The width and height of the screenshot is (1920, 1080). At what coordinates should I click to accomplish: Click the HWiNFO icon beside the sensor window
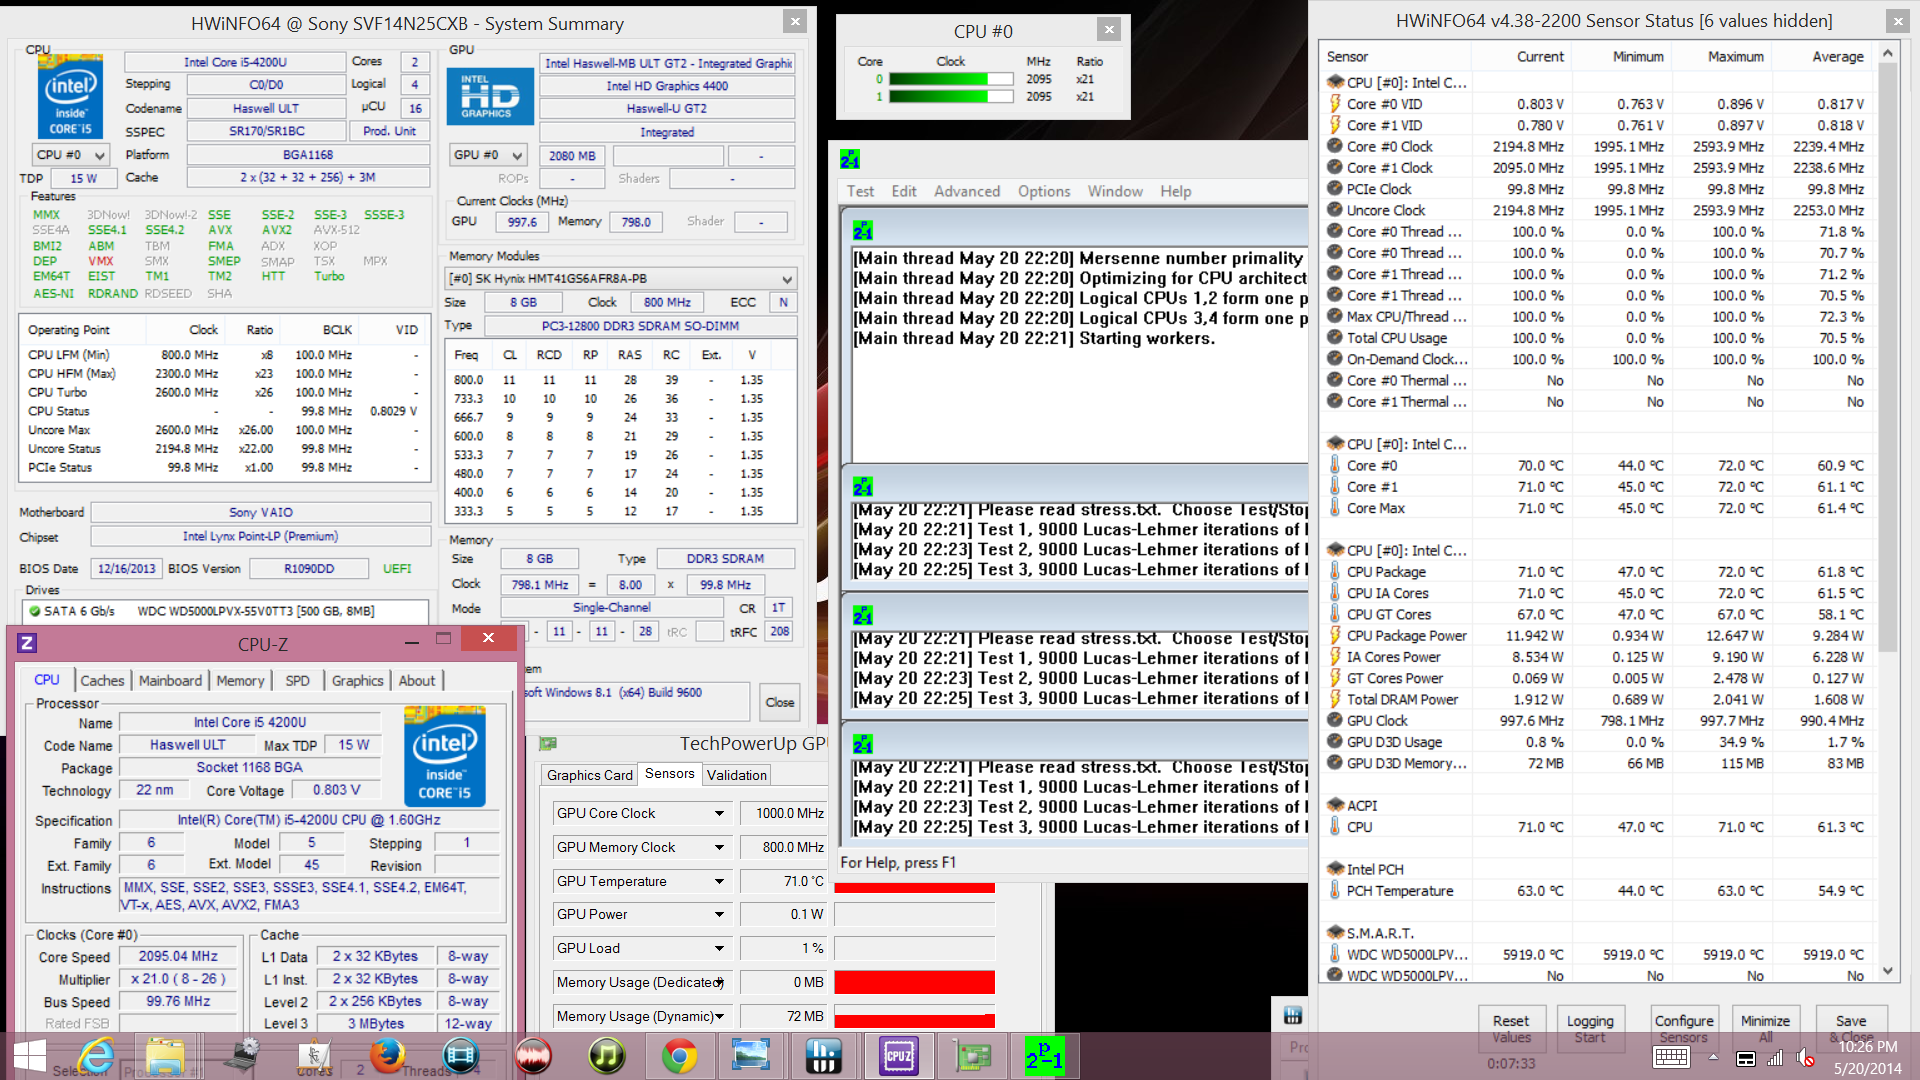pos(1293,1016)
